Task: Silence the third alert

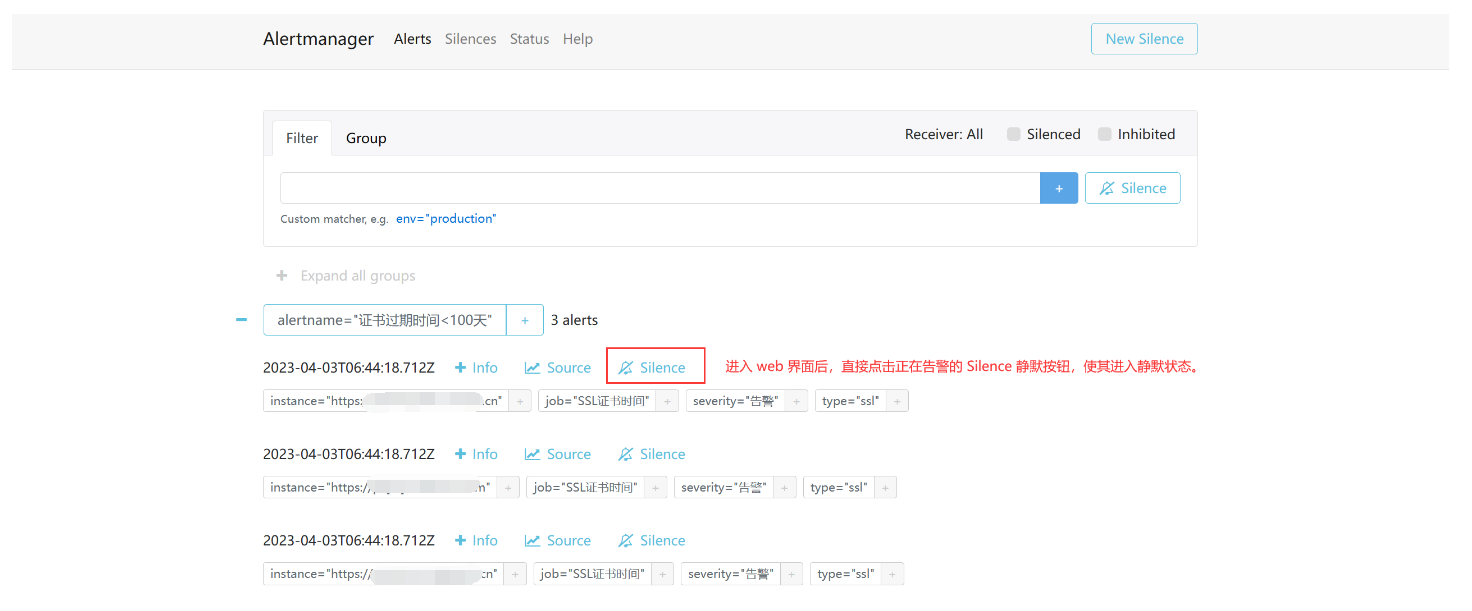Action: click(652, 540)
